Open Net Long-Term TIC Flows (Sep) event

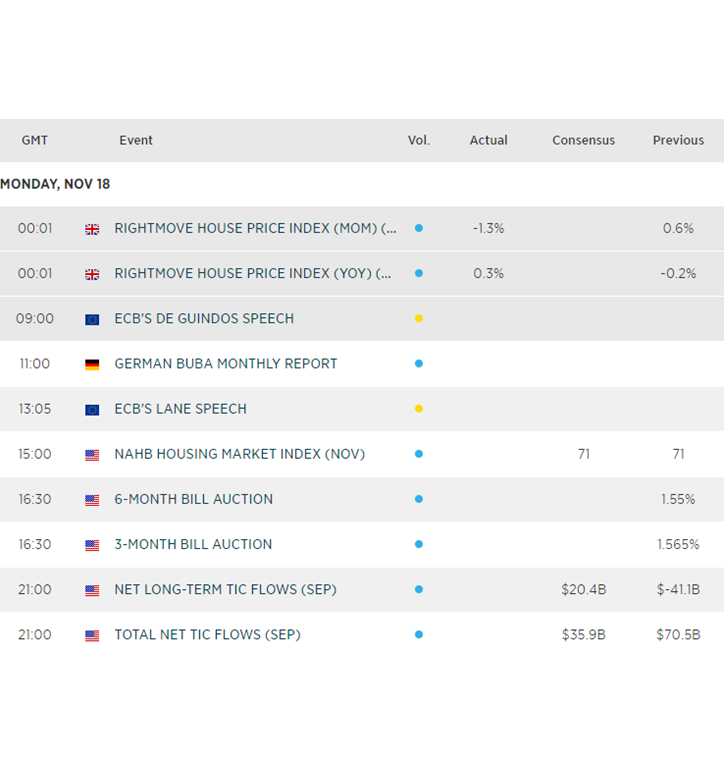point(225,590)
